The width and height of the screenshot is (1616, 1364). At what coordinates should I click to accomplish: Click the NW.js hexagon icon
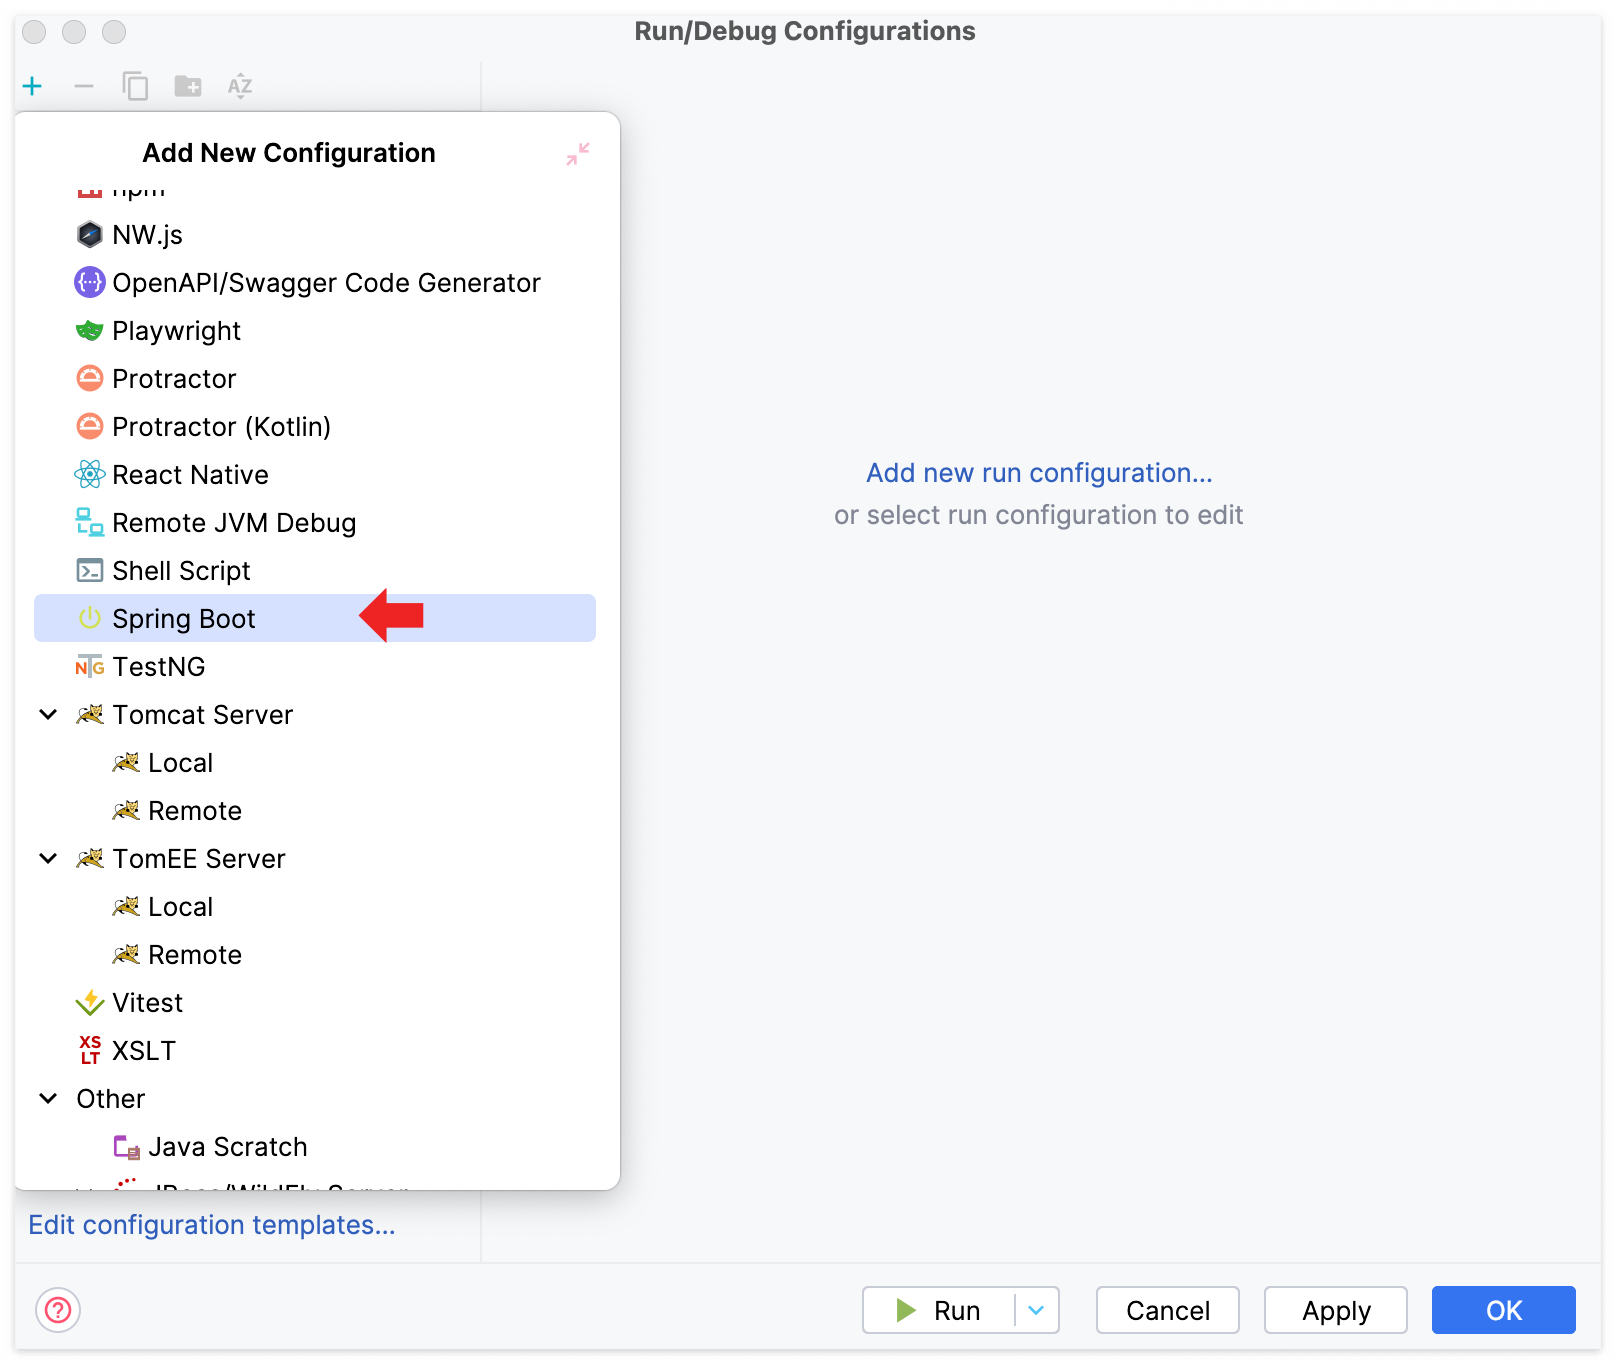(90, 235)
